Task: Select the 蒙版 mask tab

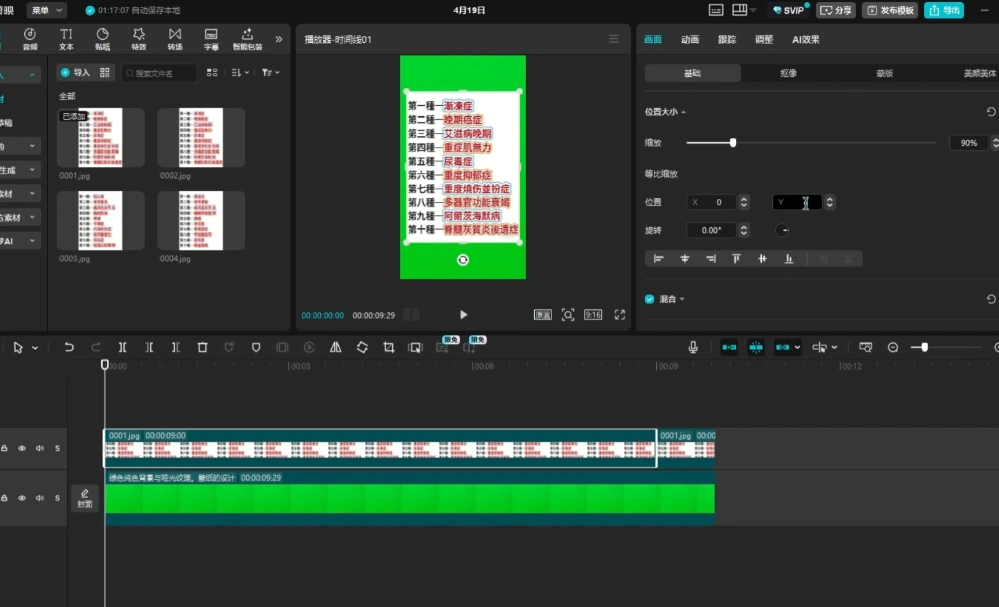Action: 884,73
